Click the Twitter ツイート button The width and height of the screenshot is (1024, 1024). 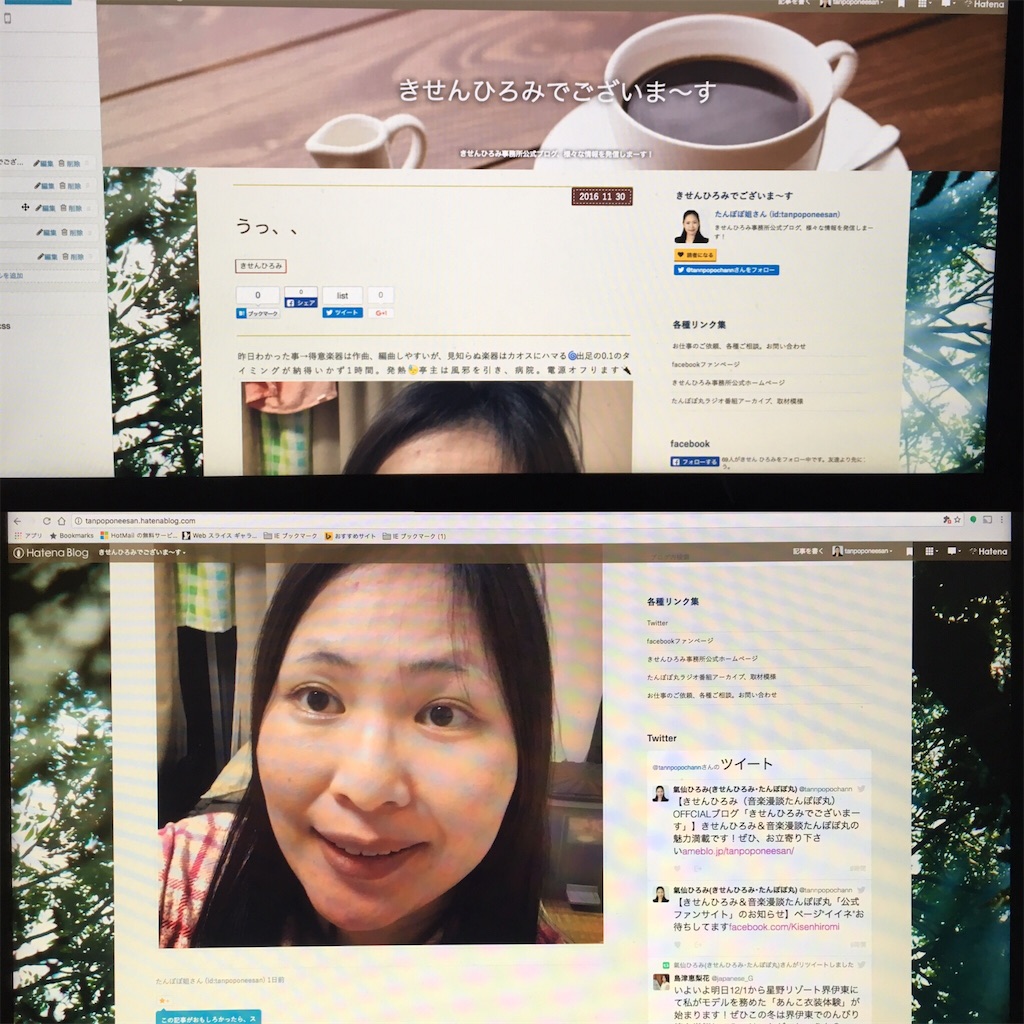pyautogui.click(x=342, y=313)
